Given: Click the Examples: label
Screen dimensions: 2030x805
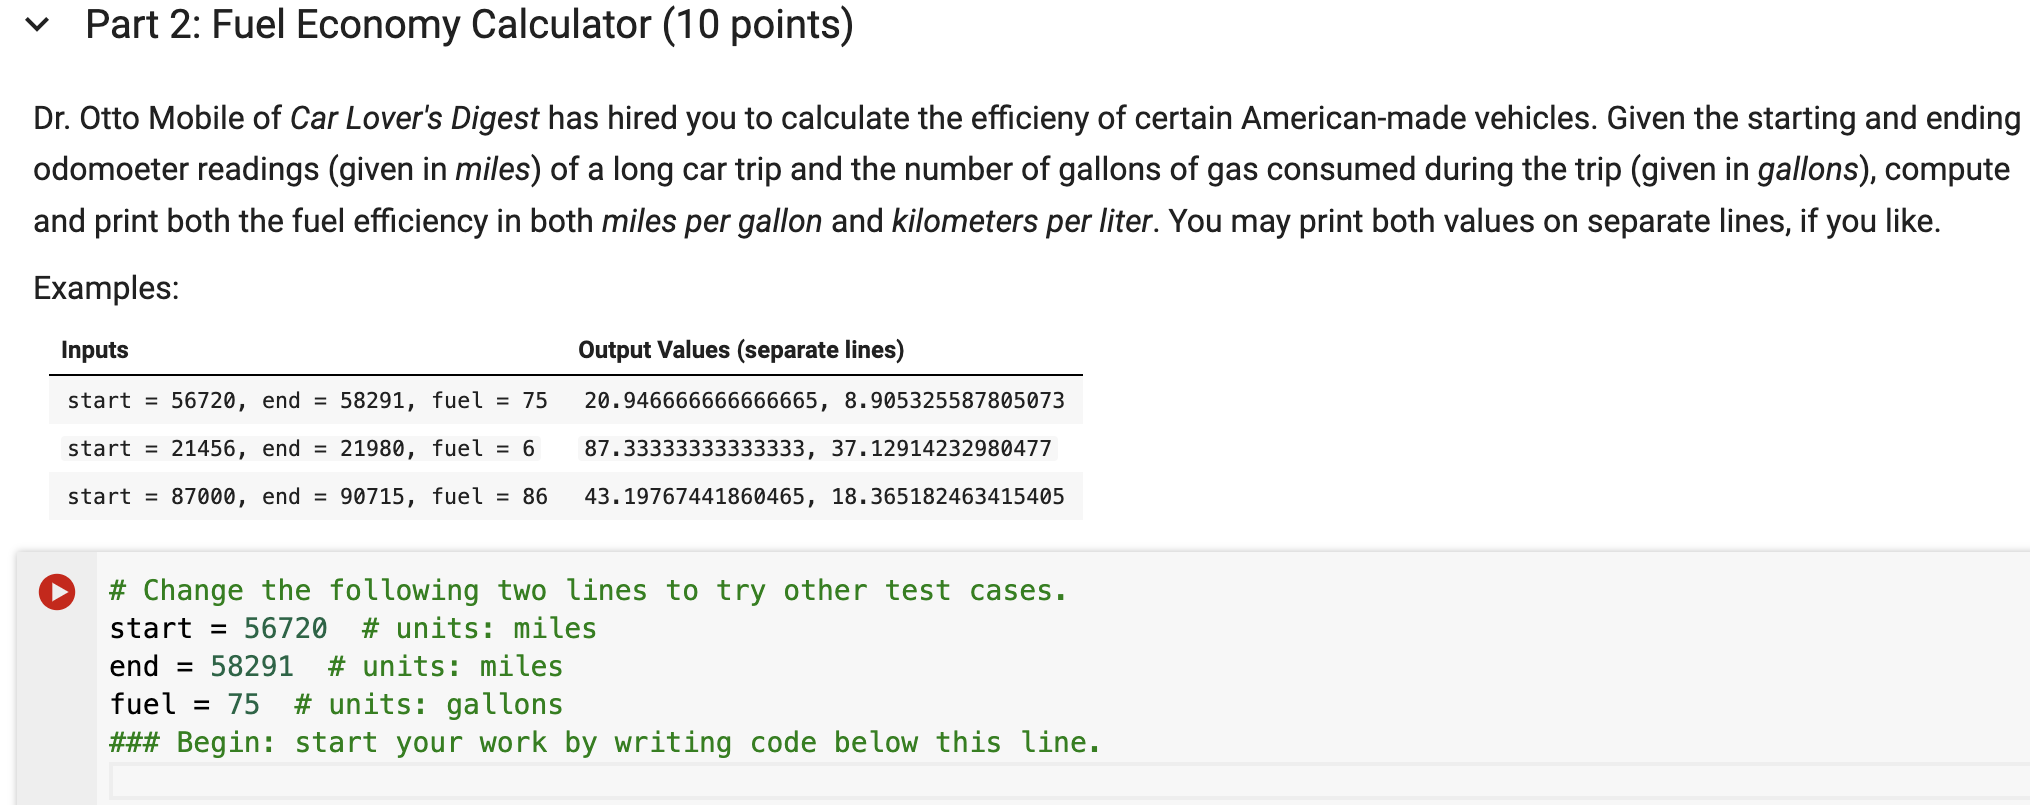Looking at the screenshot, I should pyautogui.click(x=104, y=289).
